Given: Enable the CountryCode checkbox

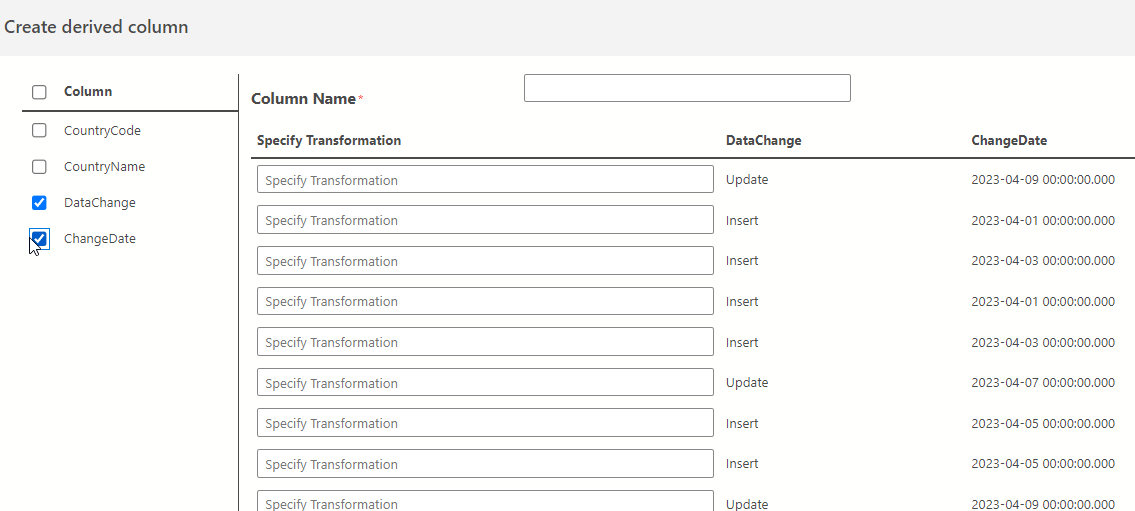Looking at the screenshot, I should click(x=39, y=130).
